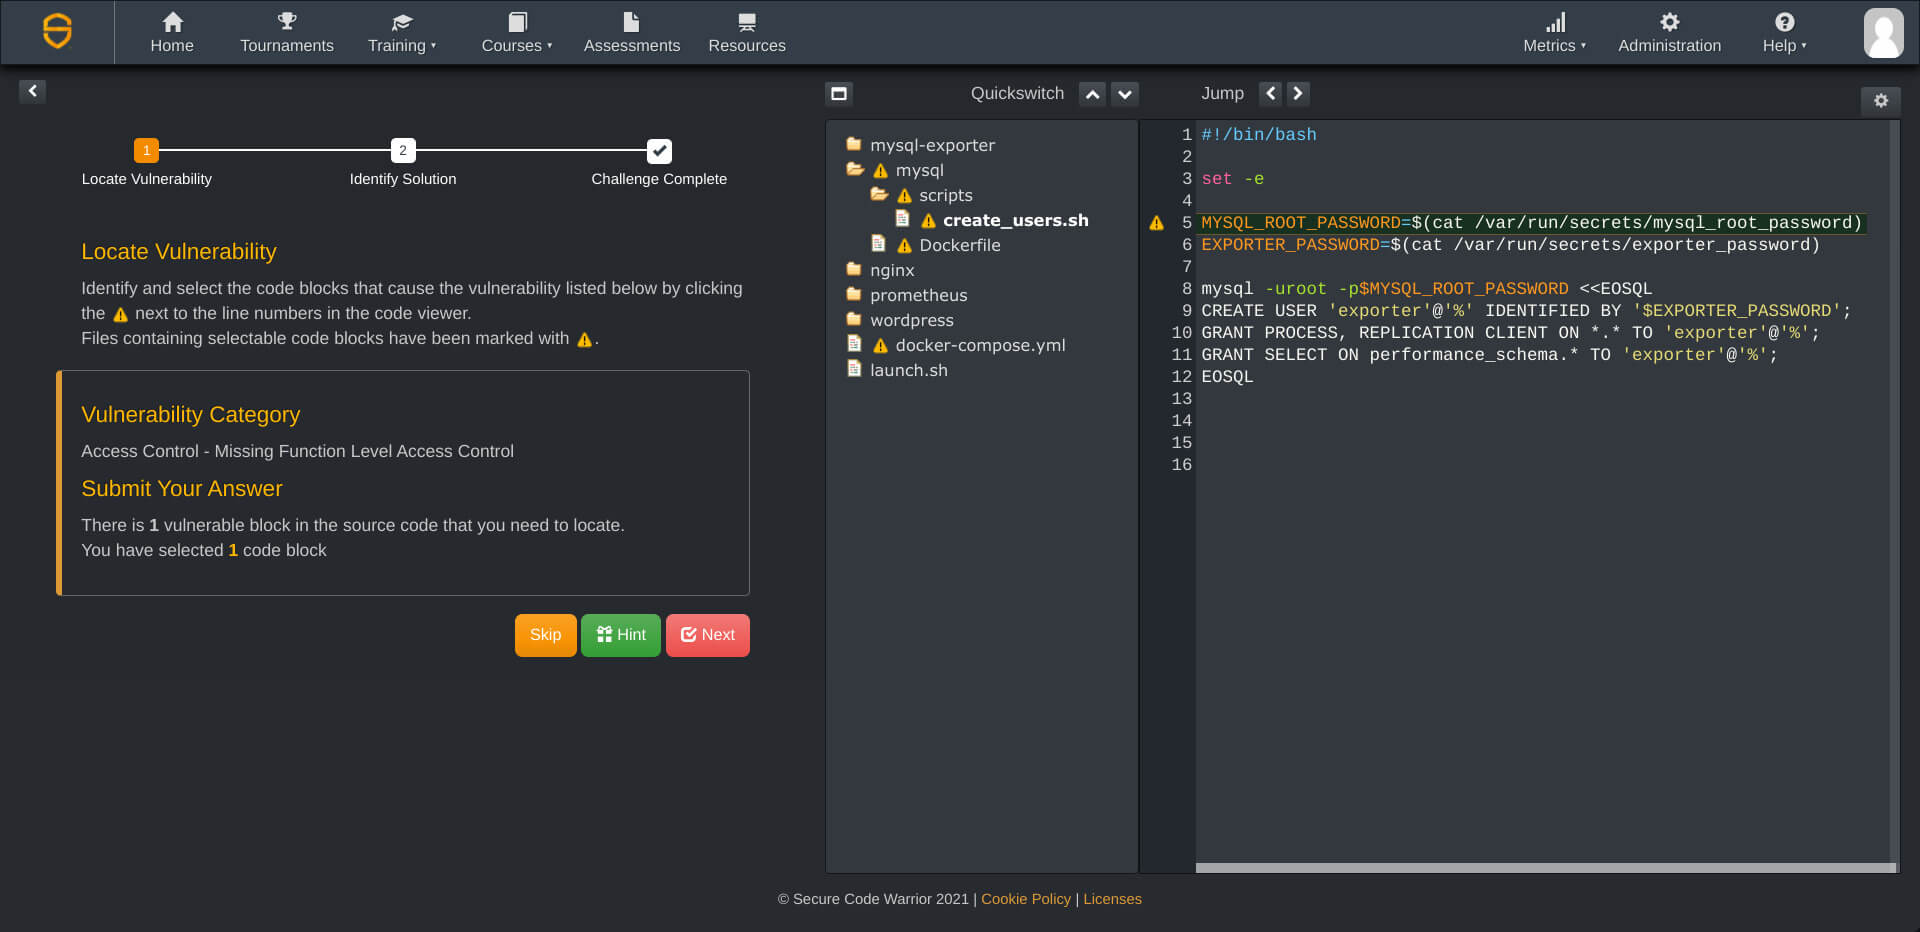Click the Jump forward arrow
Screen dimensions: 1920x932
click(1297, 93)
